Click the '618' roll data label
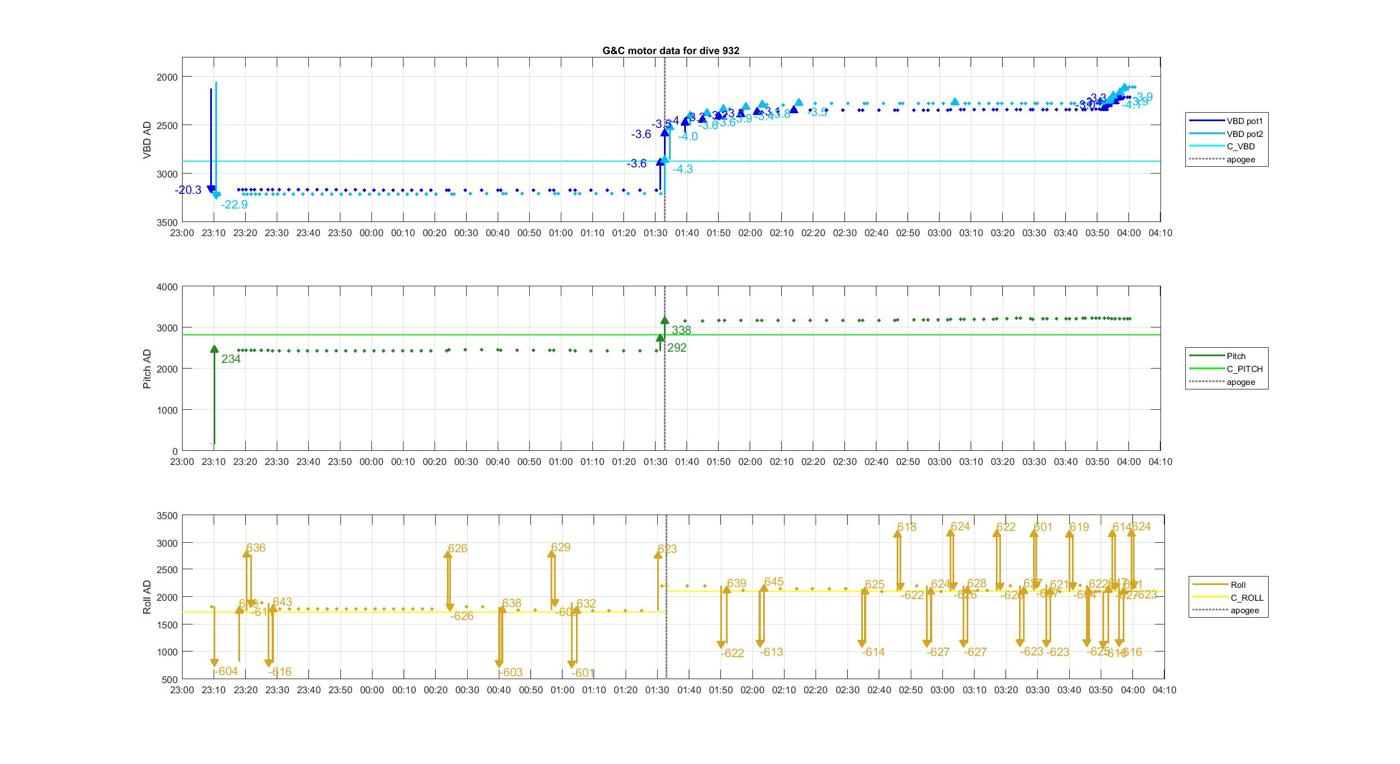 pos(907,528)
